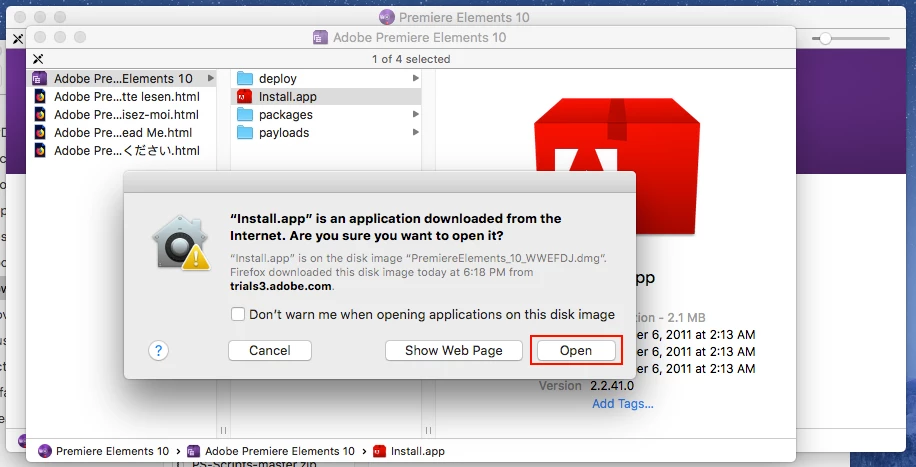
Task: Click toolbar toggle icon in back window
Action: [x=18, y=39]
